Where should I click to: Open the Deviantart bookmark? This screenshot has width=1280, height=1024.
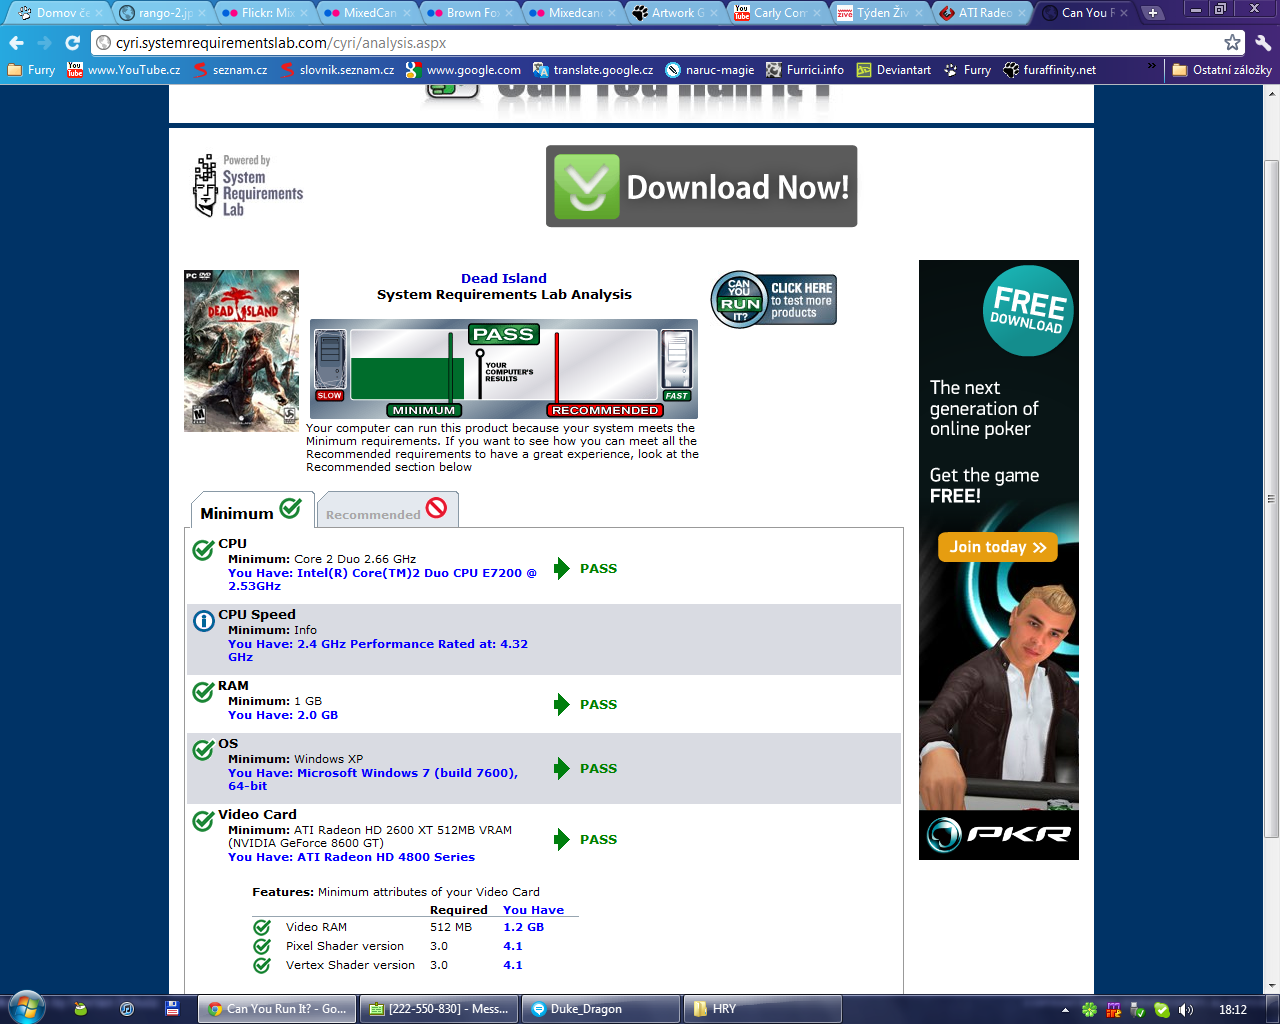click(x=894, y=70)
